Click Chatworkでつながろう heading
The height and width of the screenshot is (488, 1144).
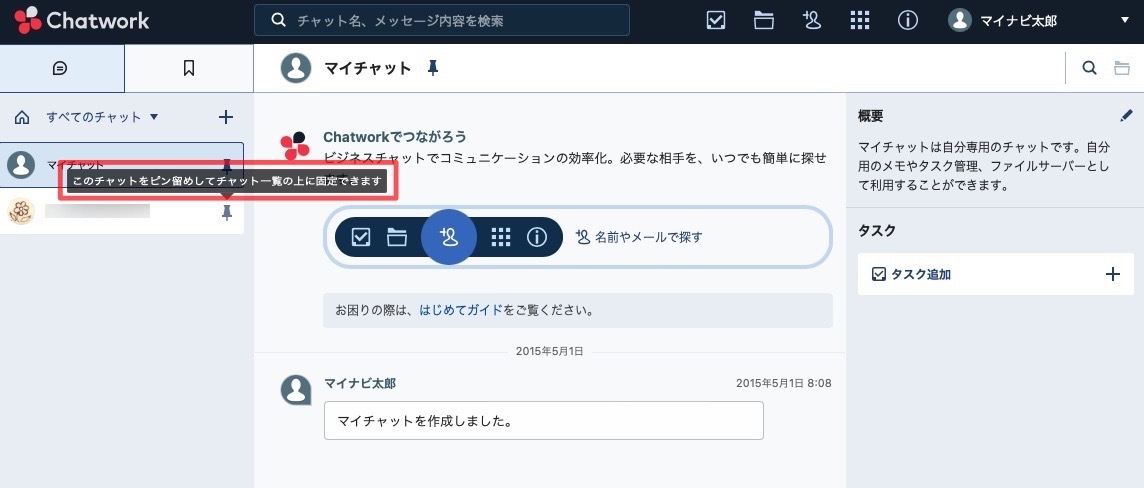(395, 136)
